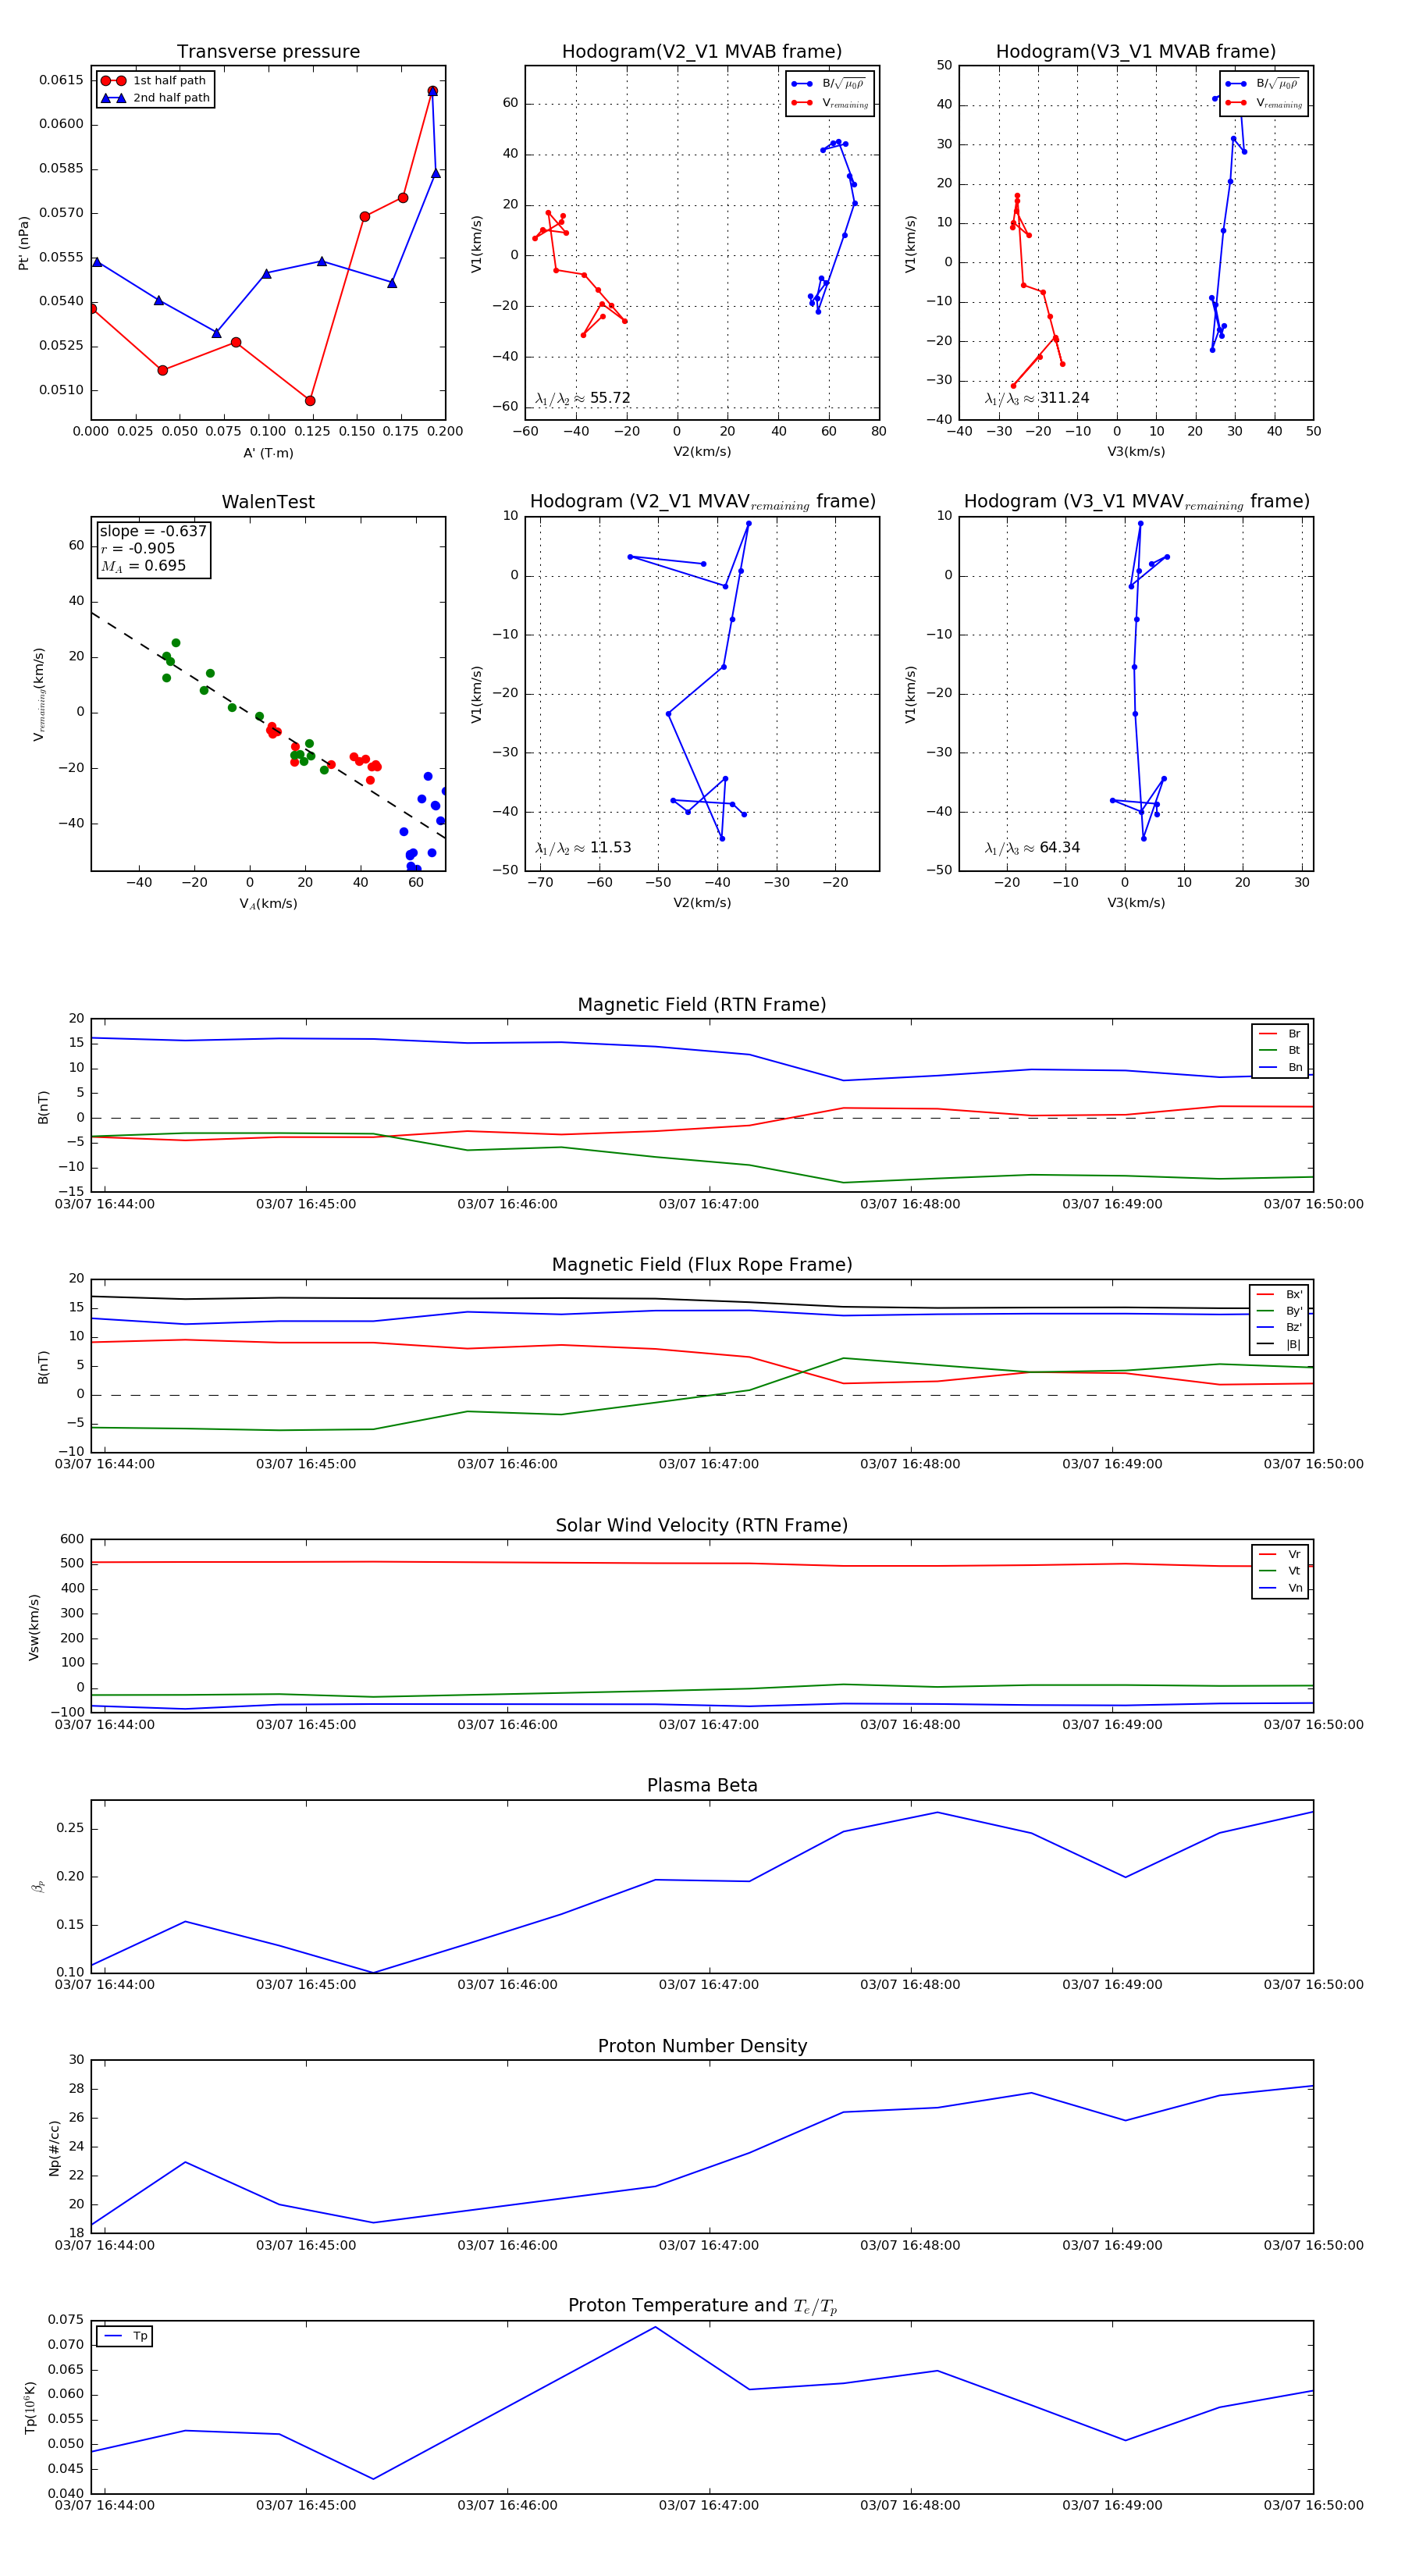The height and width of the screenshot is (2576, 1405).
Task: Click B/√μ0ρ legend entry in V3_V1 MVAB hodogram
Action: tap(1263, 84)
